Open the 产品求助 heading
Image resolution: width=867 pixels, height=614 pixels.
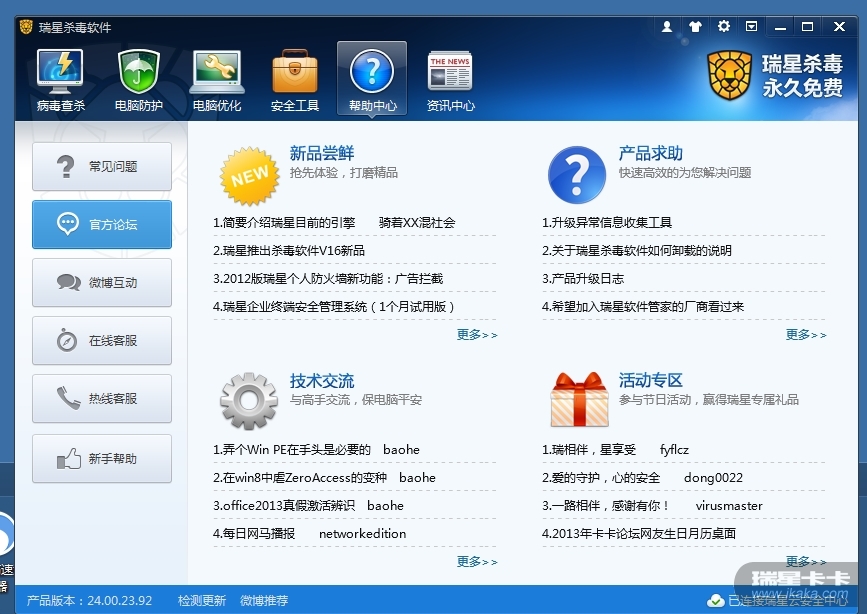[x=651, y=153]
